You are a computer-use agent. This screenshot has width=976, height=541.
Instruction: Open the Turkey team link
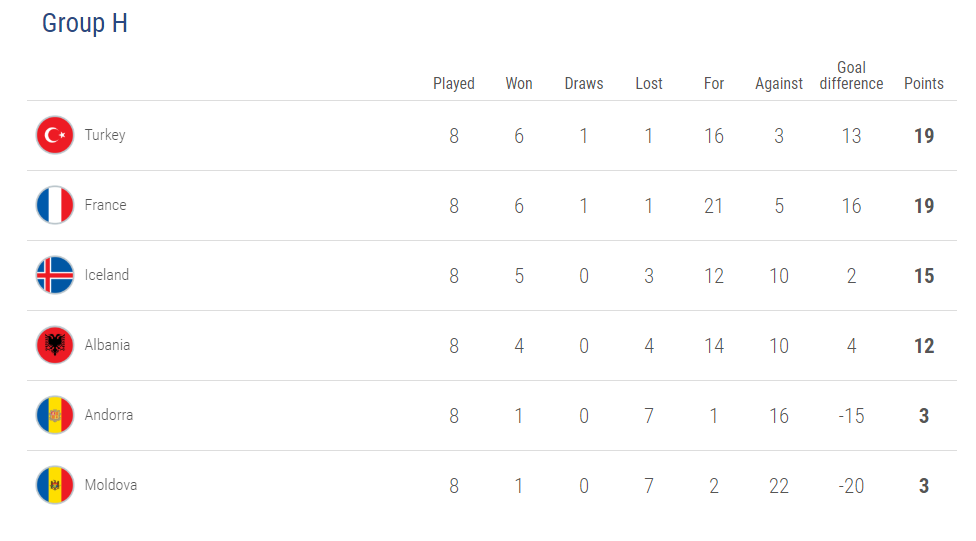click(x=105, y=135)
